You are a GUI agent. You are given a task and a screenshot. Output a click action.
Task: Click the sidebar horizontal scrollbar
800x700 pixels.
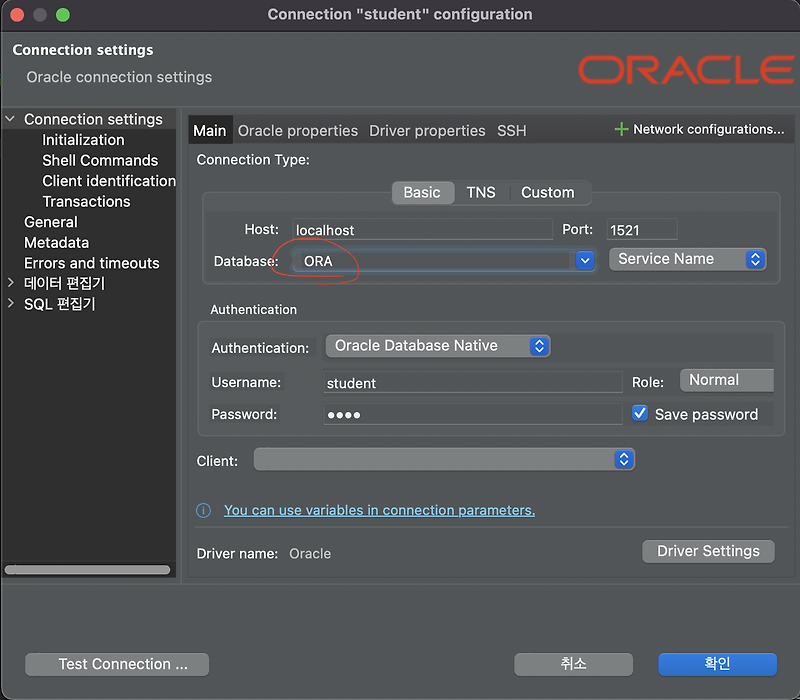pyautogui.click(x=87, y=569)
